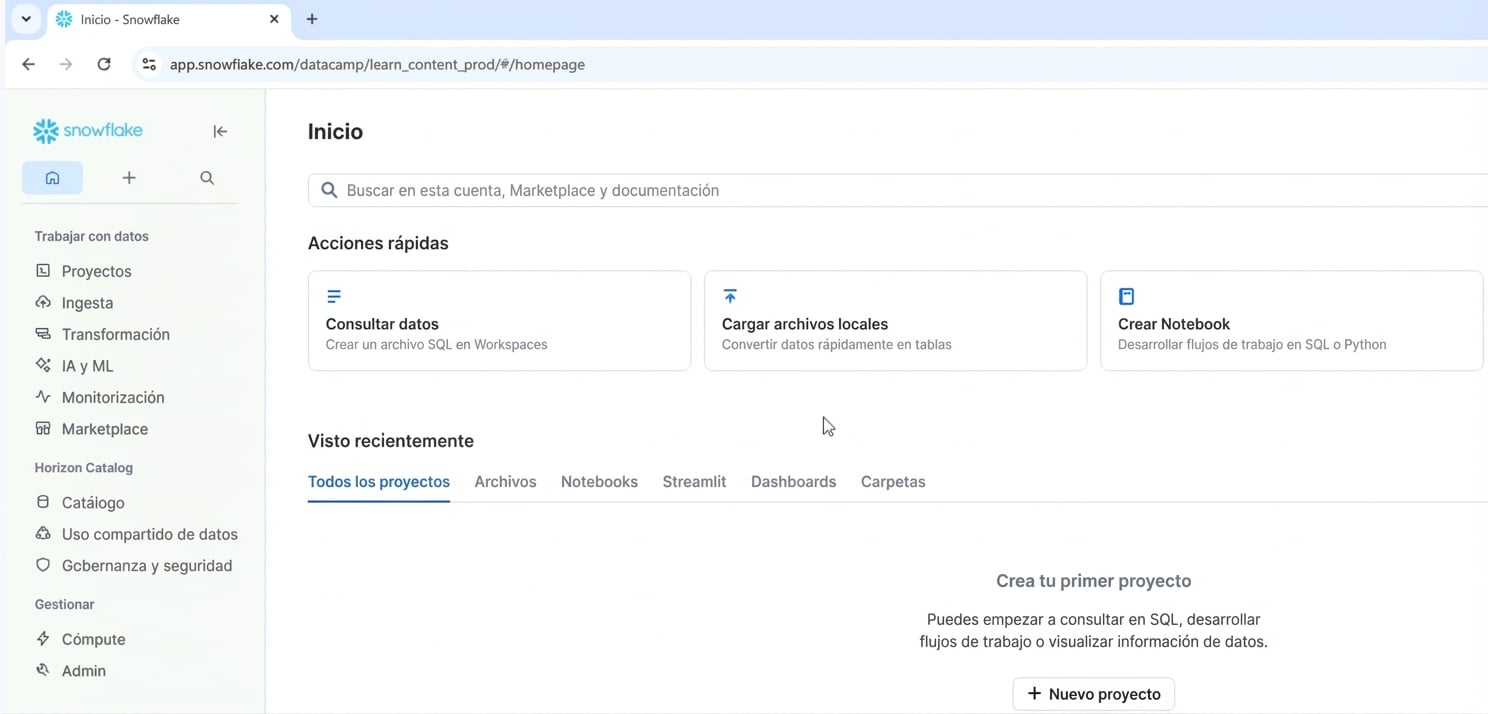Click the browser forward arrow
The height and width of the screenshot is (714, 1488).
[x=66, y=64]
